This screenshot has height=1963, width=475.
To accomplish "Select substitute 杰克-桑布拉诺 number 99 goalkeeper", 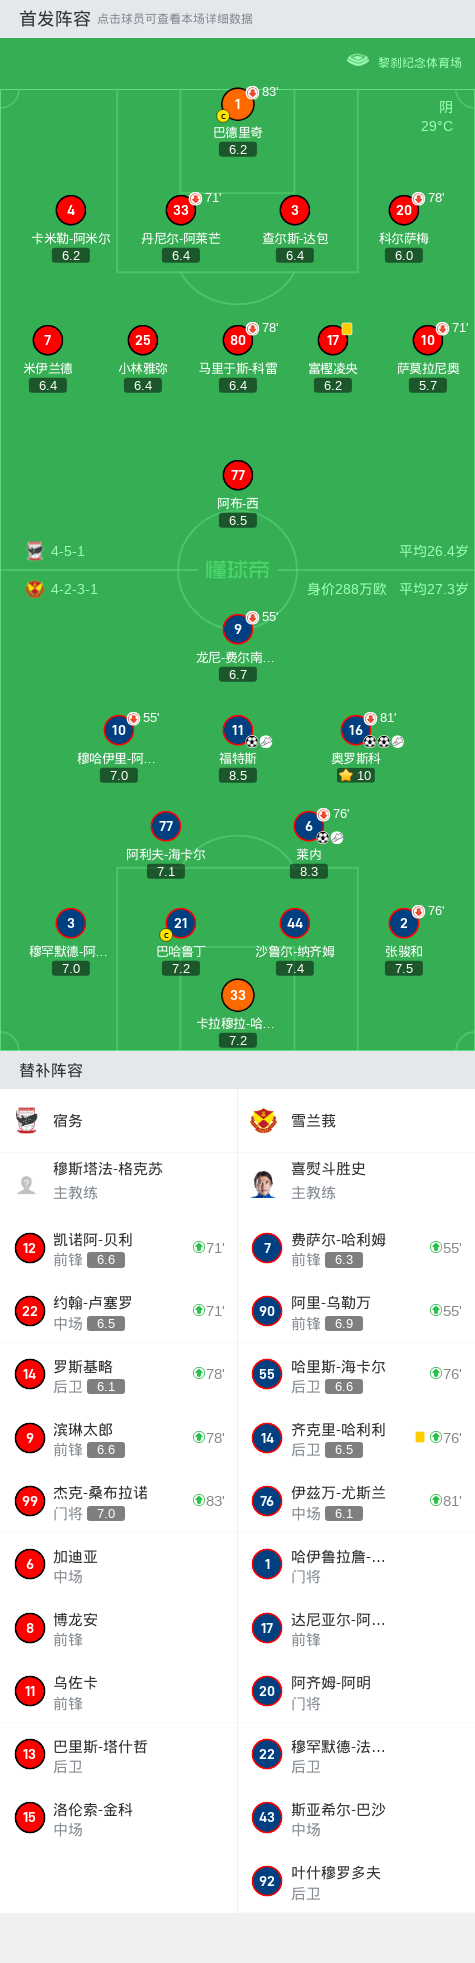I will [x=119, y=1501].
